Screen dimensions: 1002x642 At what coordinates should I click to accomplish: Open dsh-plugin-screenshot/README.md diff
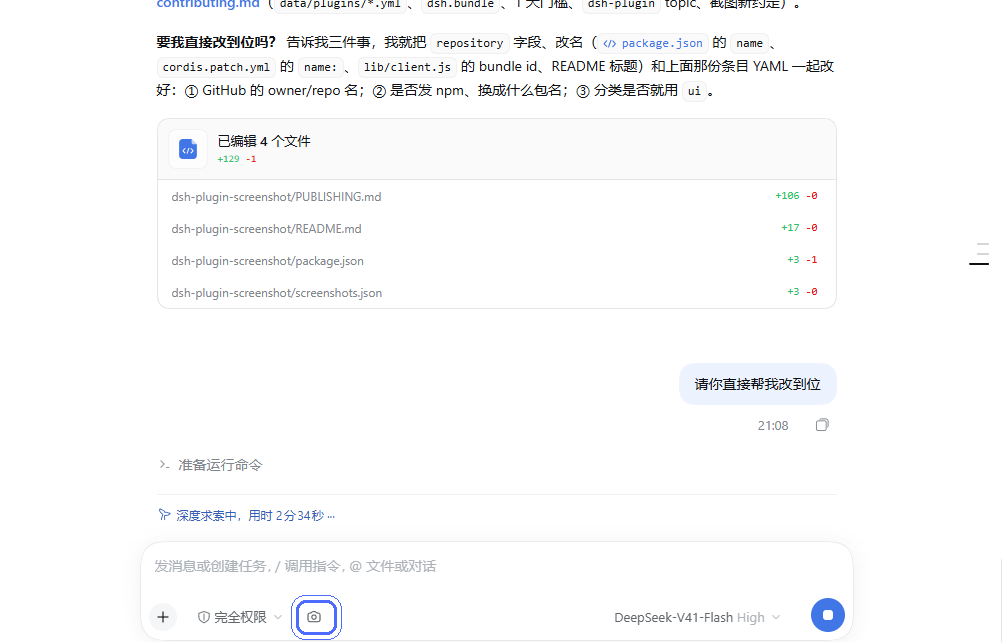pyautogui.click(x=497, y=229)
